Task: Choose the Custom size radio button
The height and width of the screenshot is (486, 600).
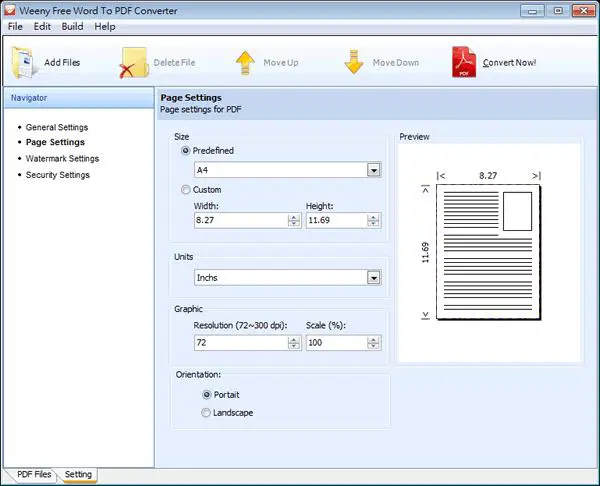Action: point(186,190)
